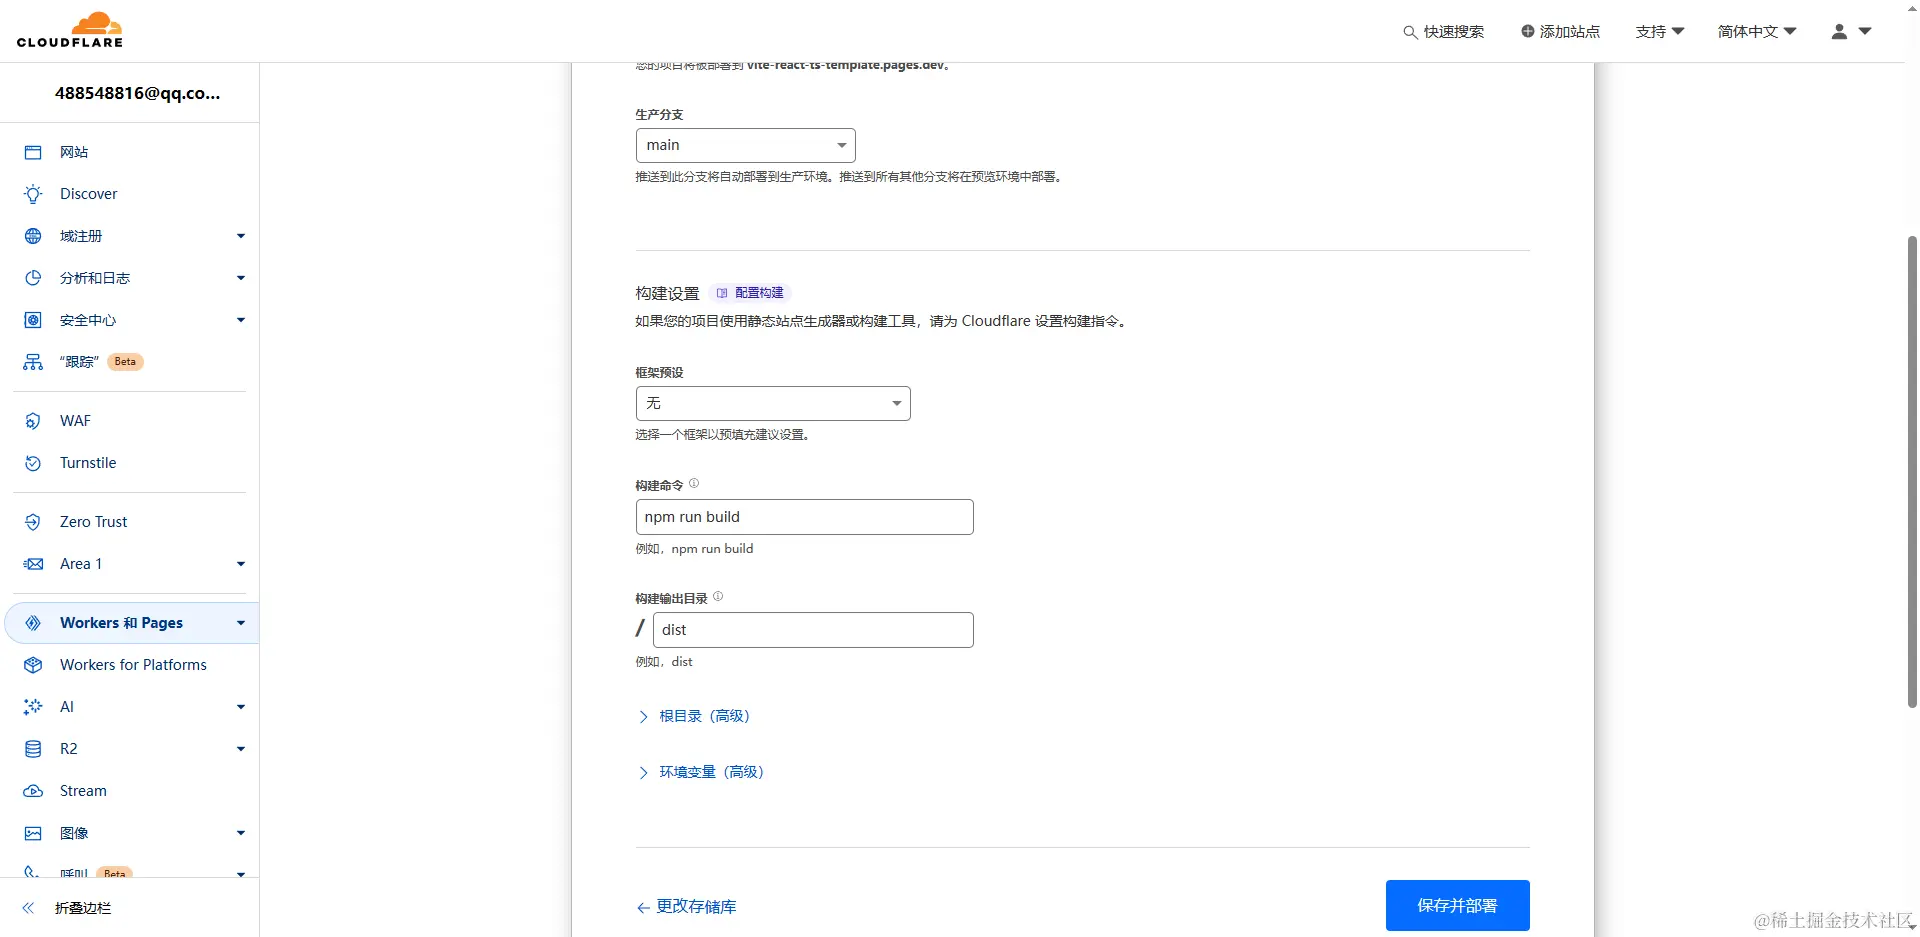Click the Beta badge next to 跟踪

[125, 362]
